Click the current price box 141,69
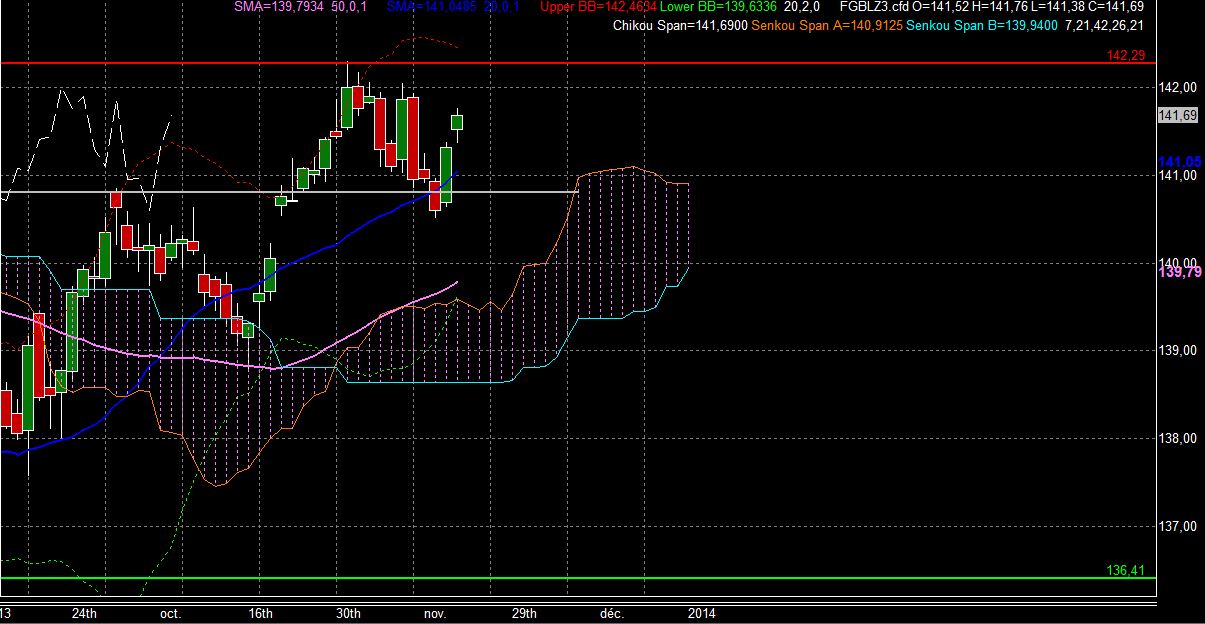This screenshot has height=624, width=1205. [1177, 116]
